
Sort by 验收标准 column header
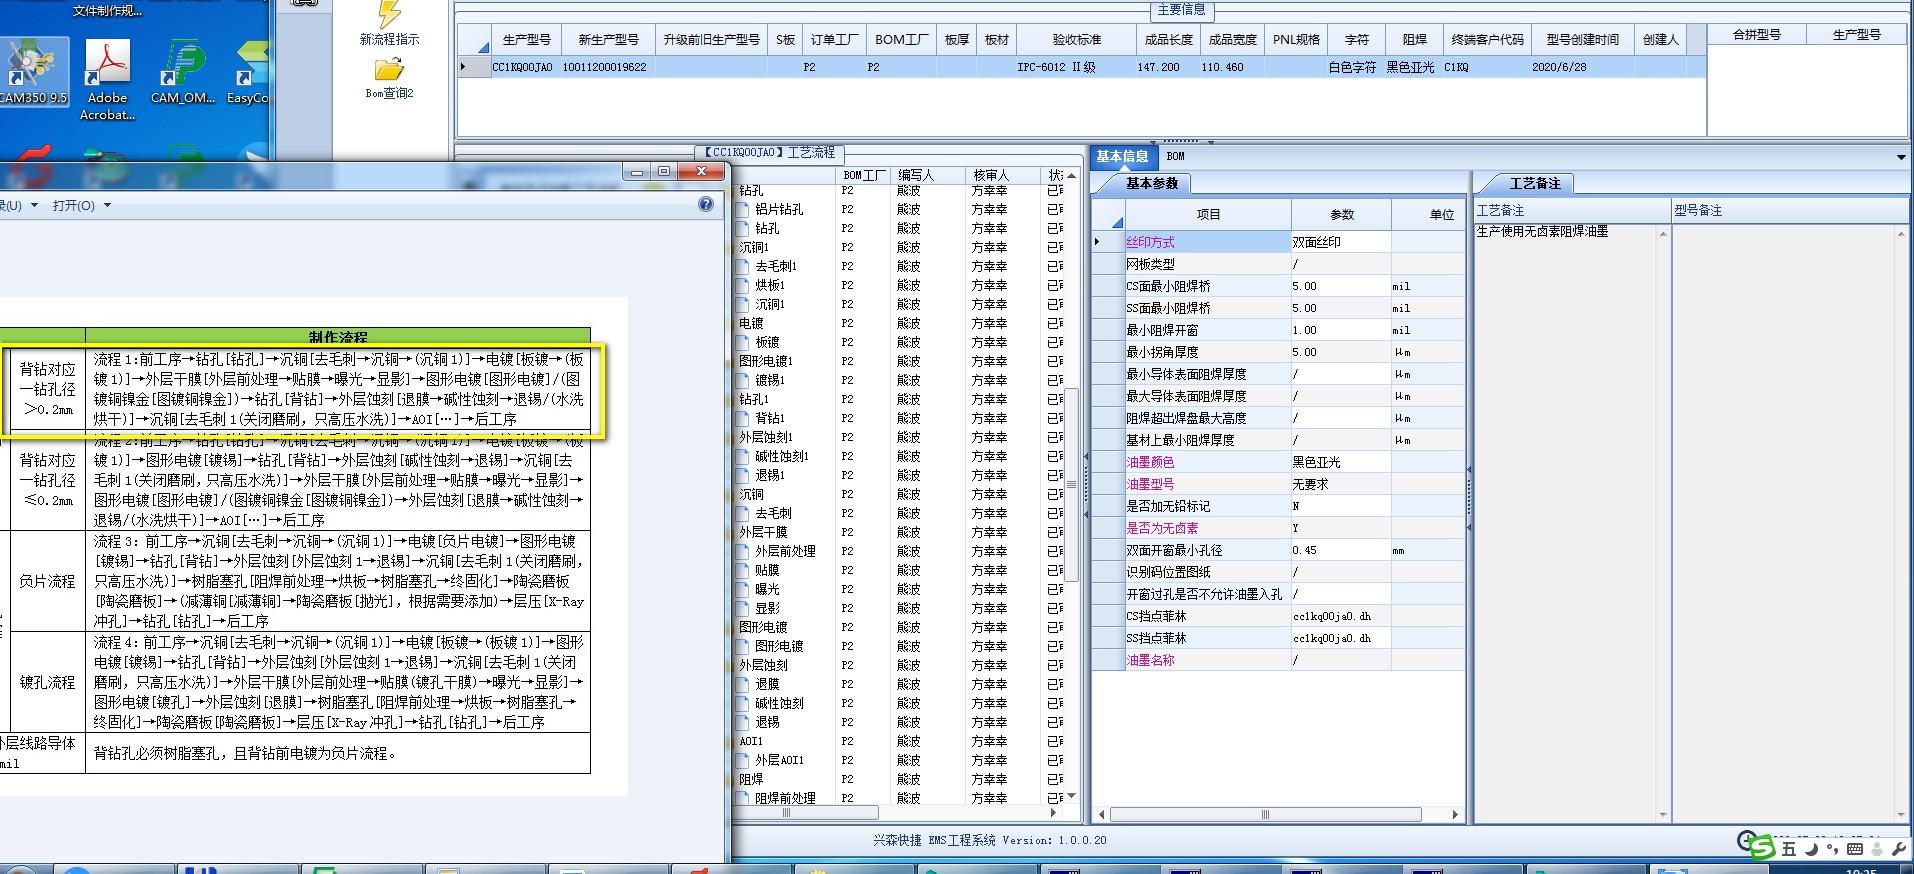(1076, 39)
